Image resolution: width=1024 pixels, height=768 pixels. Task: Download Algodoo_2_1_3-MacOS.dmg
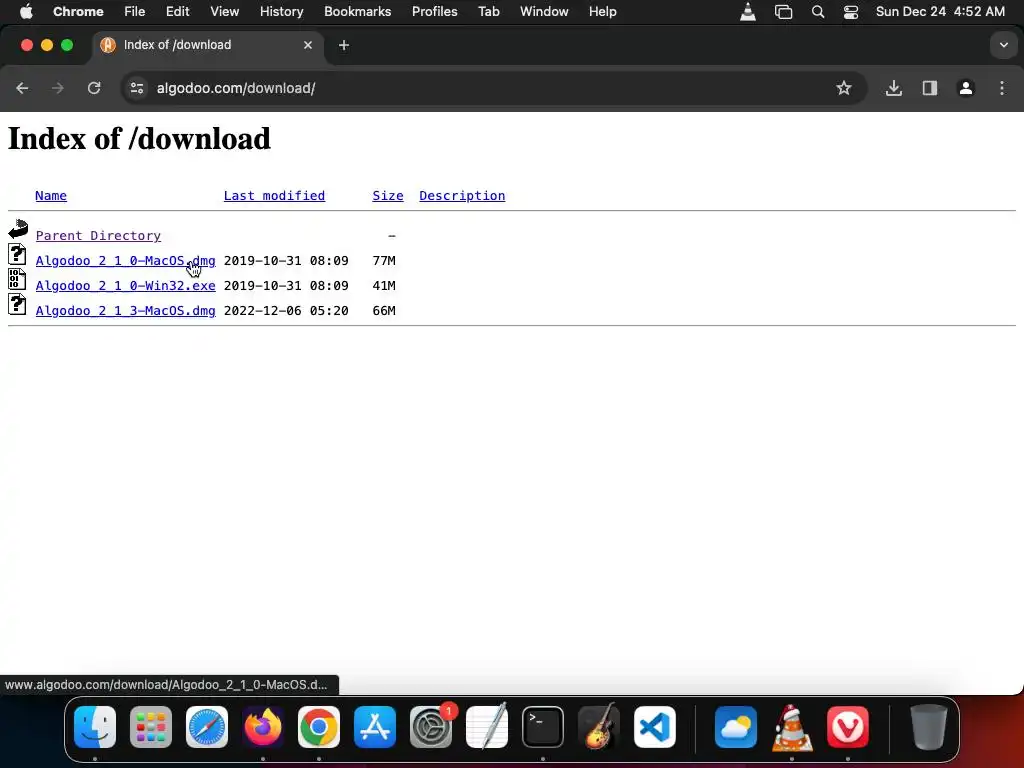pos(125,311)
